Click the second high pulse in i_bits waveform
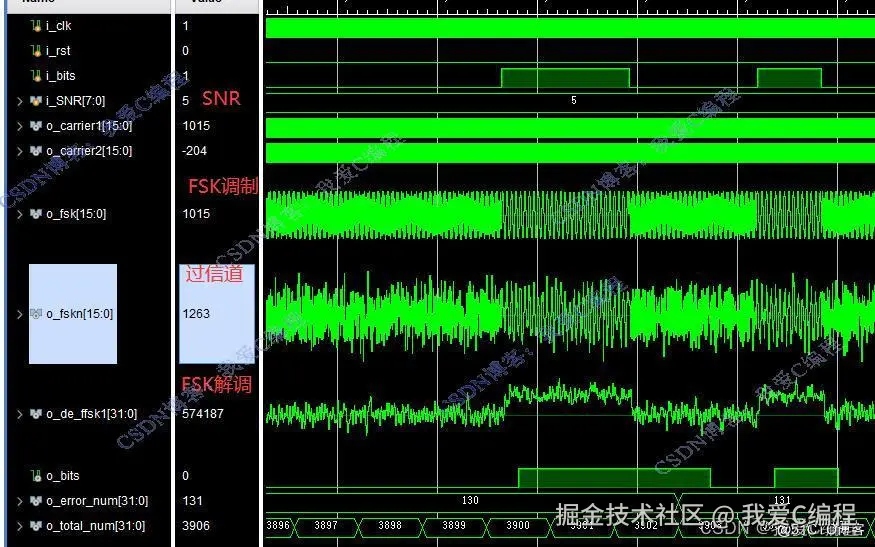This screenshot has height=547, width=875. coord(789,78)
